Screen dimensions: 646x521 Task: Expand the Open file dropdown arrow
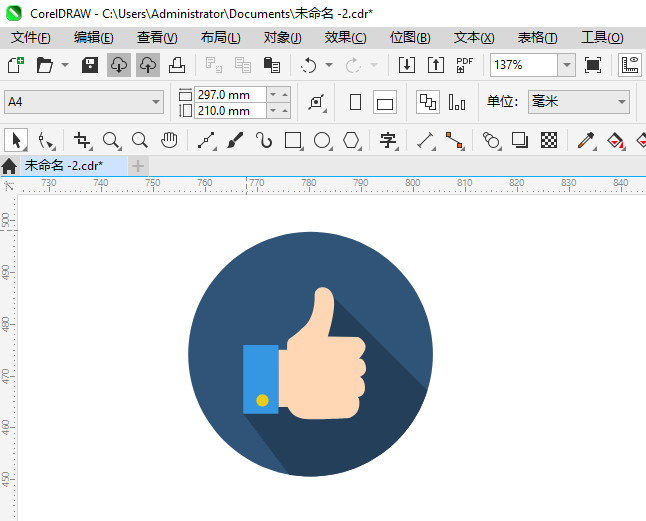tap(65, 65)
